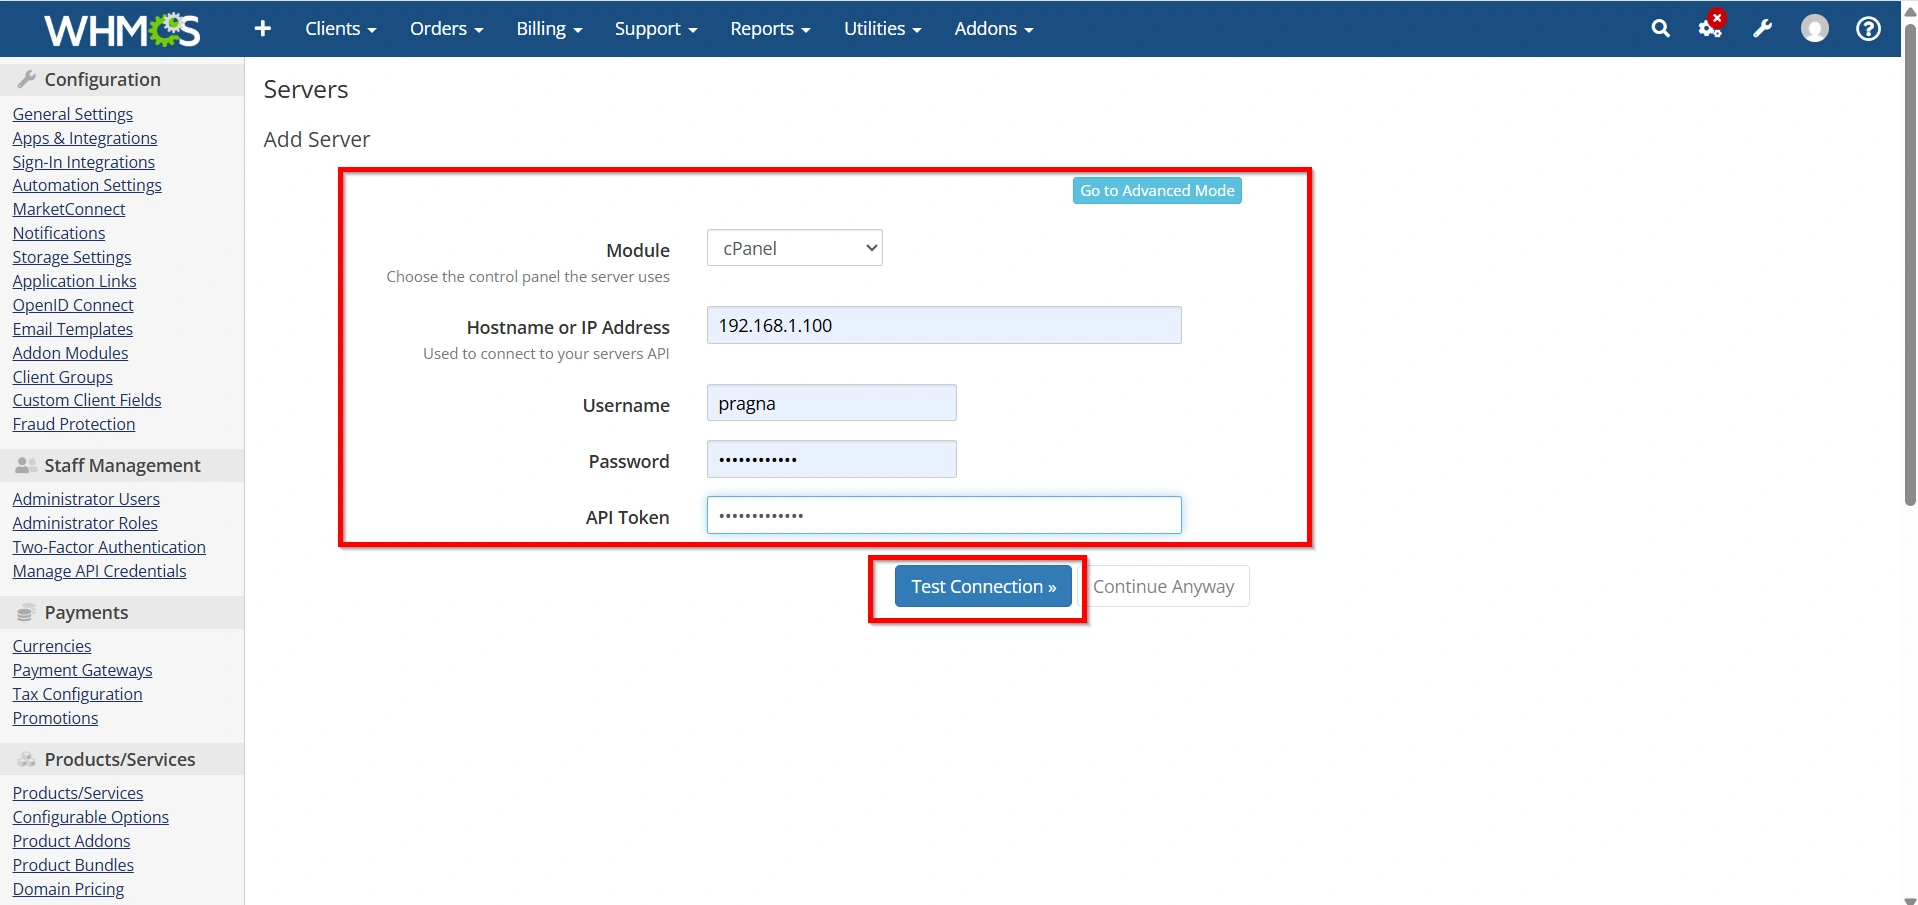Open Administrator Roles link
The height and width of the screenshot is (905, 1918).
[x=85, y=523]
